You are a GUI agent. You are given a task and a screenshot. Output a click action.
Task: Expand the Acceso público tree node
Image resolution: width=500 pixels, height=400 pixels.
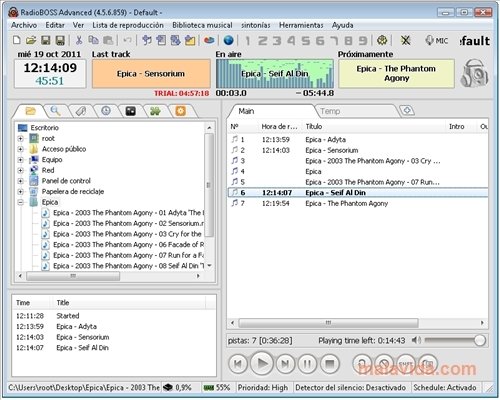pyautogui.click(x=20, y=149)
